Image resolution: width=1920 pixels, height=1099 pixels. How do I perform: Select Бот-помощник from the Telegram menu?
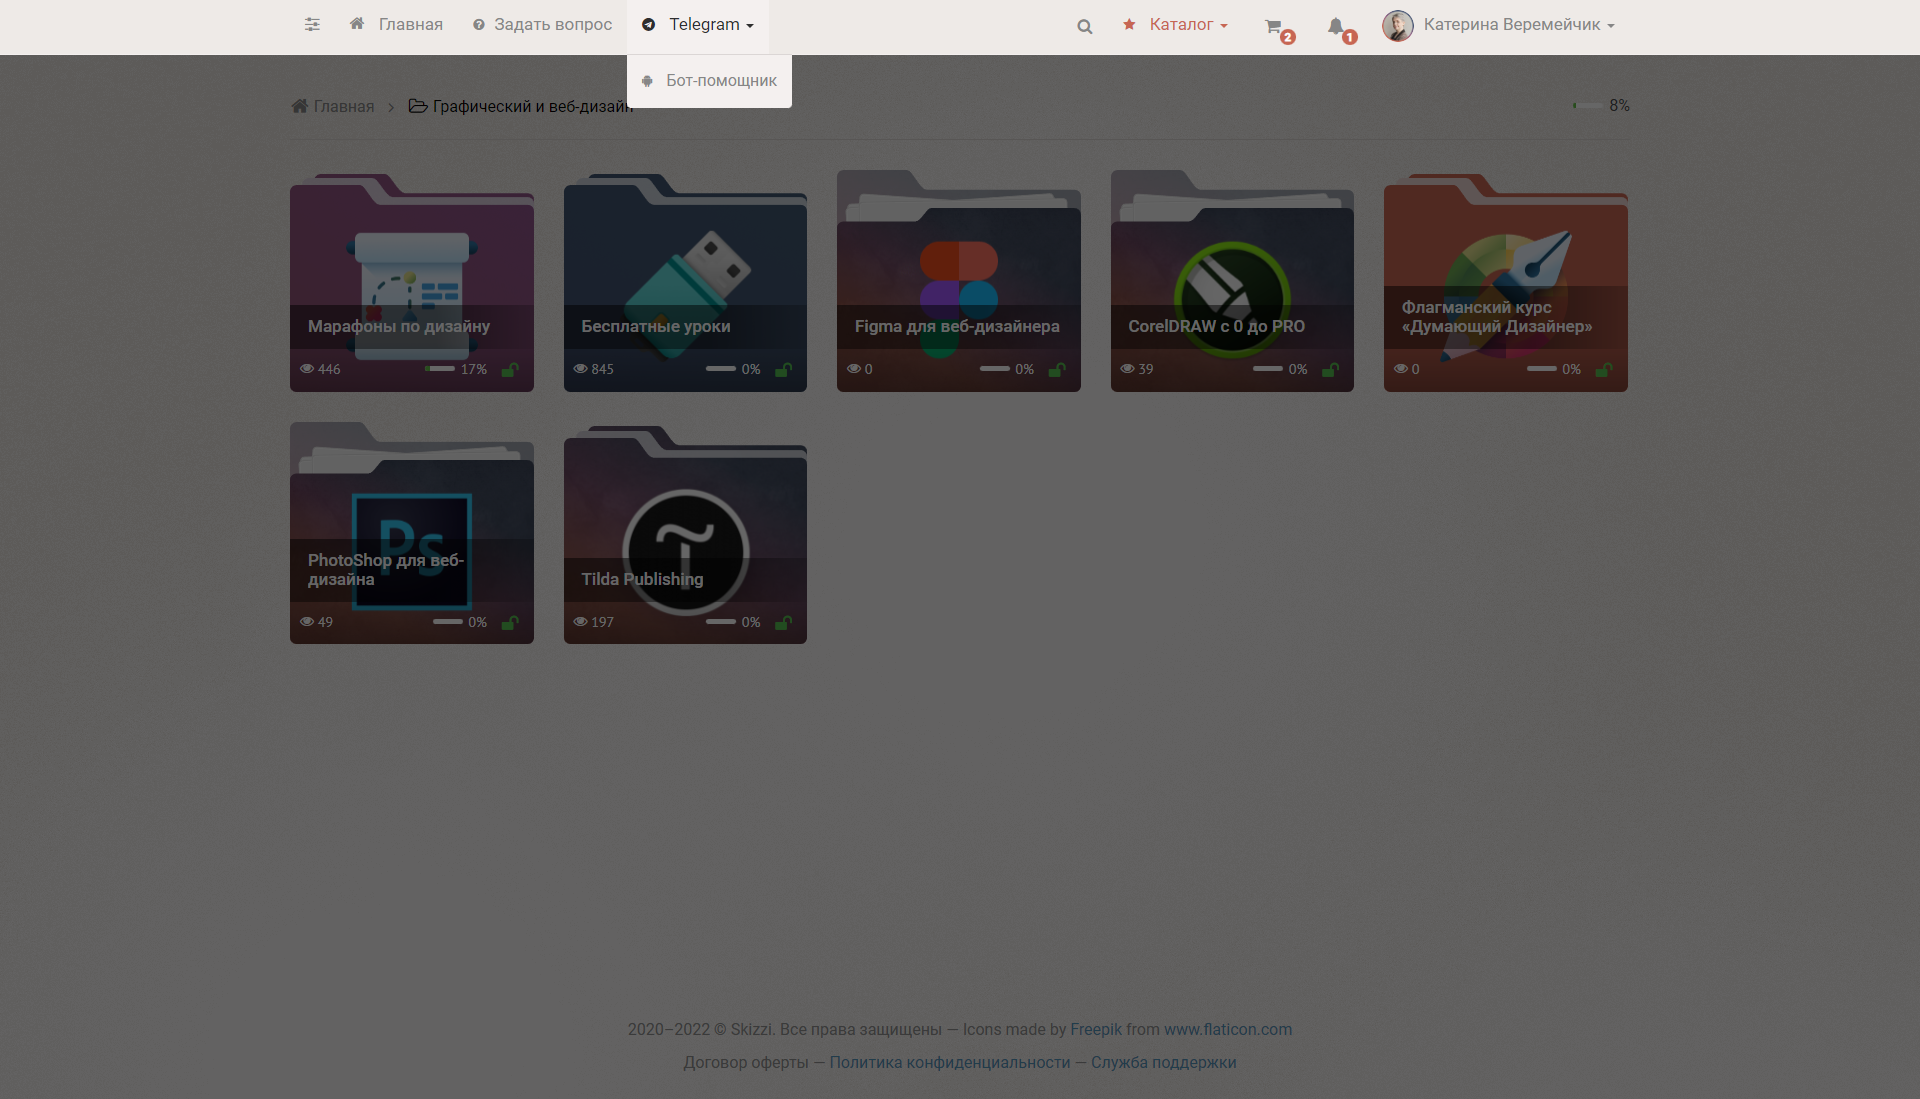click(x=709, y=81)
